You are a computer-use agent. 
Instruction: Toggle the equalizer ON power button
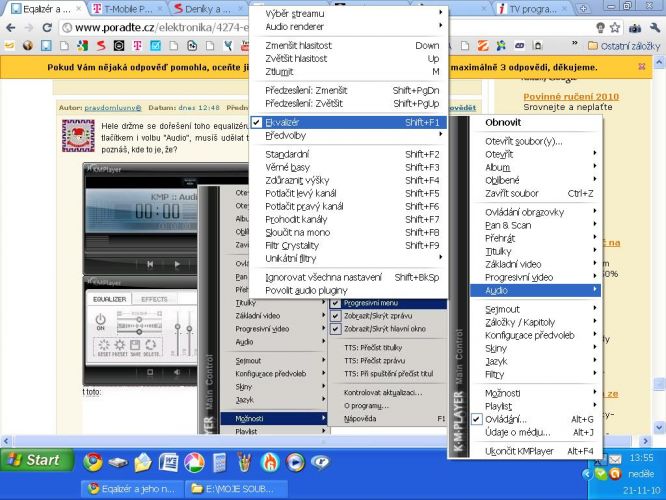click(100, 321)
